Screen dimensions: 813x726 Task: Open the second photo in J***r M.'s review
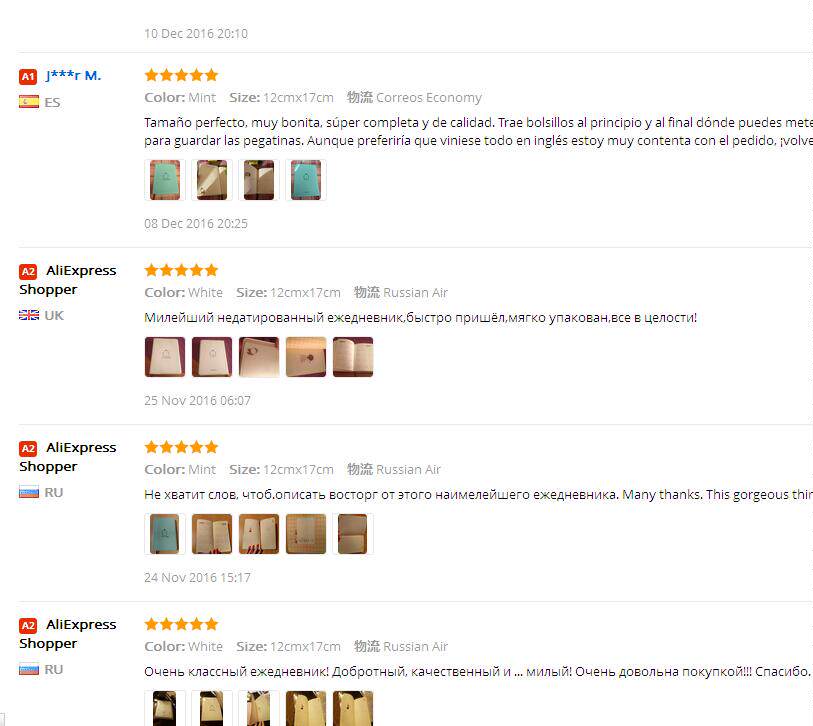pyautogui.click(x=212, y=180)
